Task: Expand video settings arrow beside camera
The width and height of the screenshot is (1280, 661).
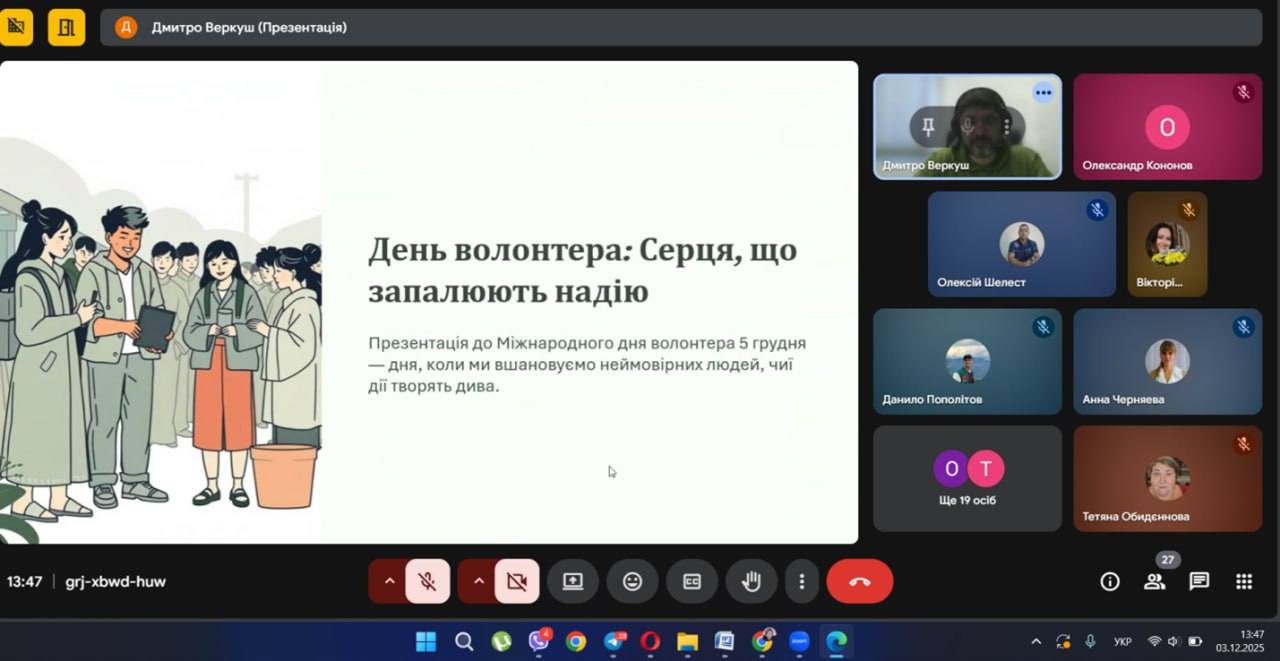Action: pos(478,581)
